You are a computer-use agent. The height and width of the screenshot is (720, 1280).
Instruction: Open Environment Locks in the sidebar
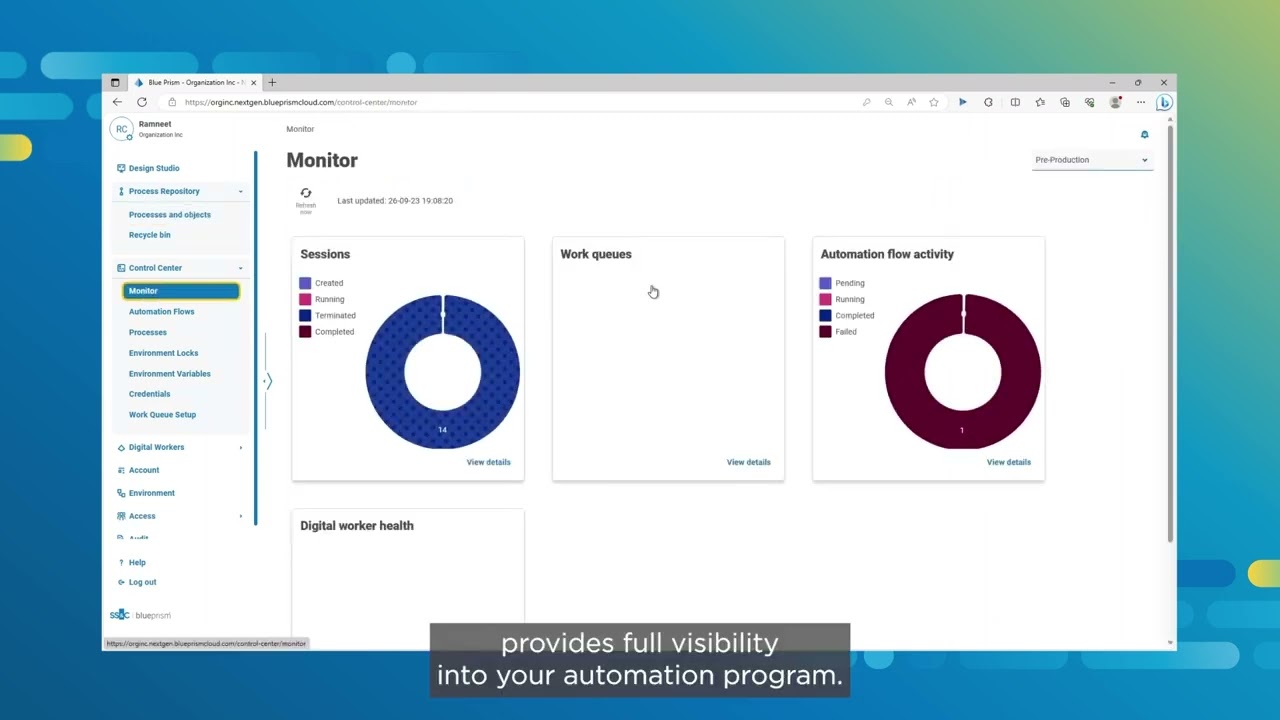click(163, 353)
